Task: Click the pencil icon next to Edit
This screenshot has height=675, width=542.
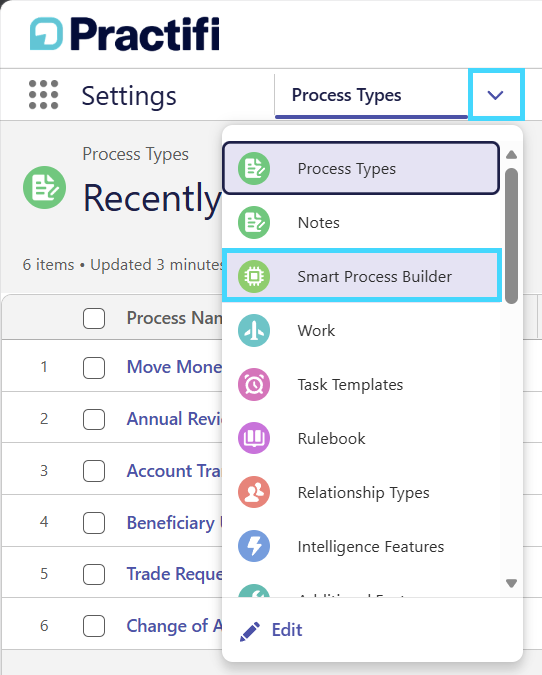Action: tap(250, 631)
